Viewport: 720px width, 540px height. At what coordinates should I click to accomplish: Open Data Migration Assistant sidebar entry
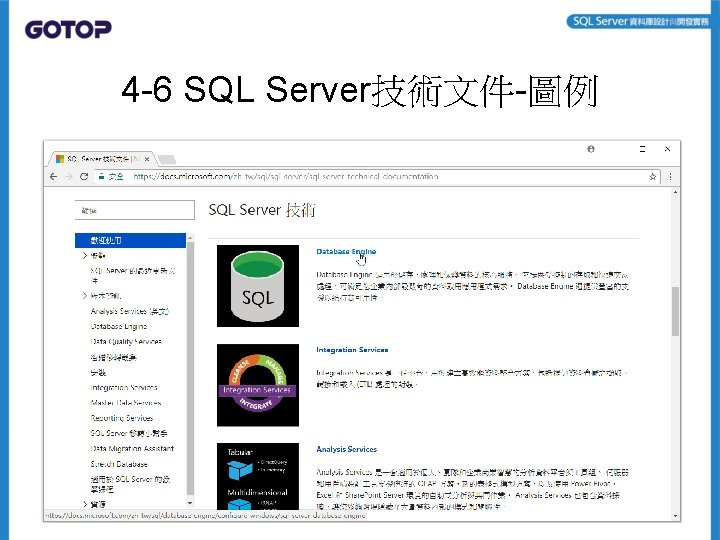pyautogui.click(x=132, y=448)
